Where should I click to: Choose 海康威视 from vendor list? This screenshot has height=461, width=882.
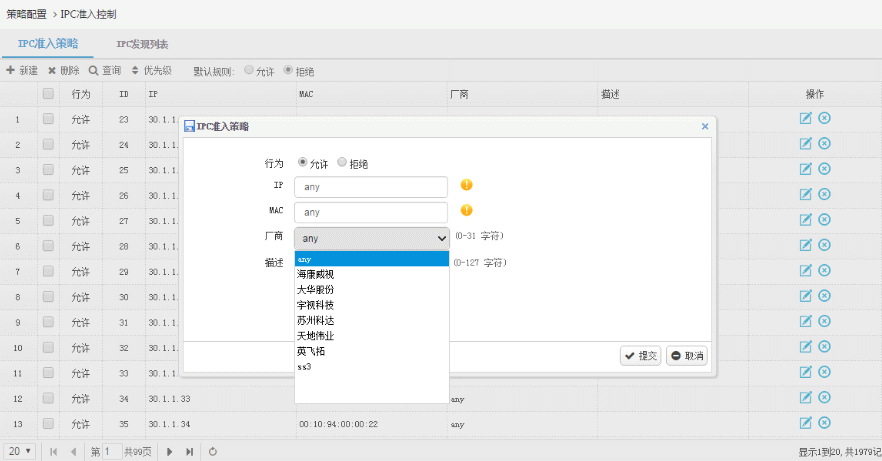(316, 274)
